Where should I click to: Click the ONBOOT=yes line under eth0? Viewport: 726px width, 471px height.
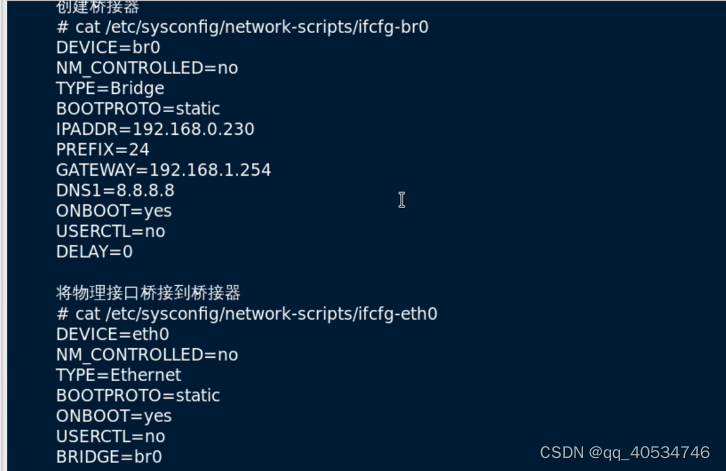click(114, 416)
